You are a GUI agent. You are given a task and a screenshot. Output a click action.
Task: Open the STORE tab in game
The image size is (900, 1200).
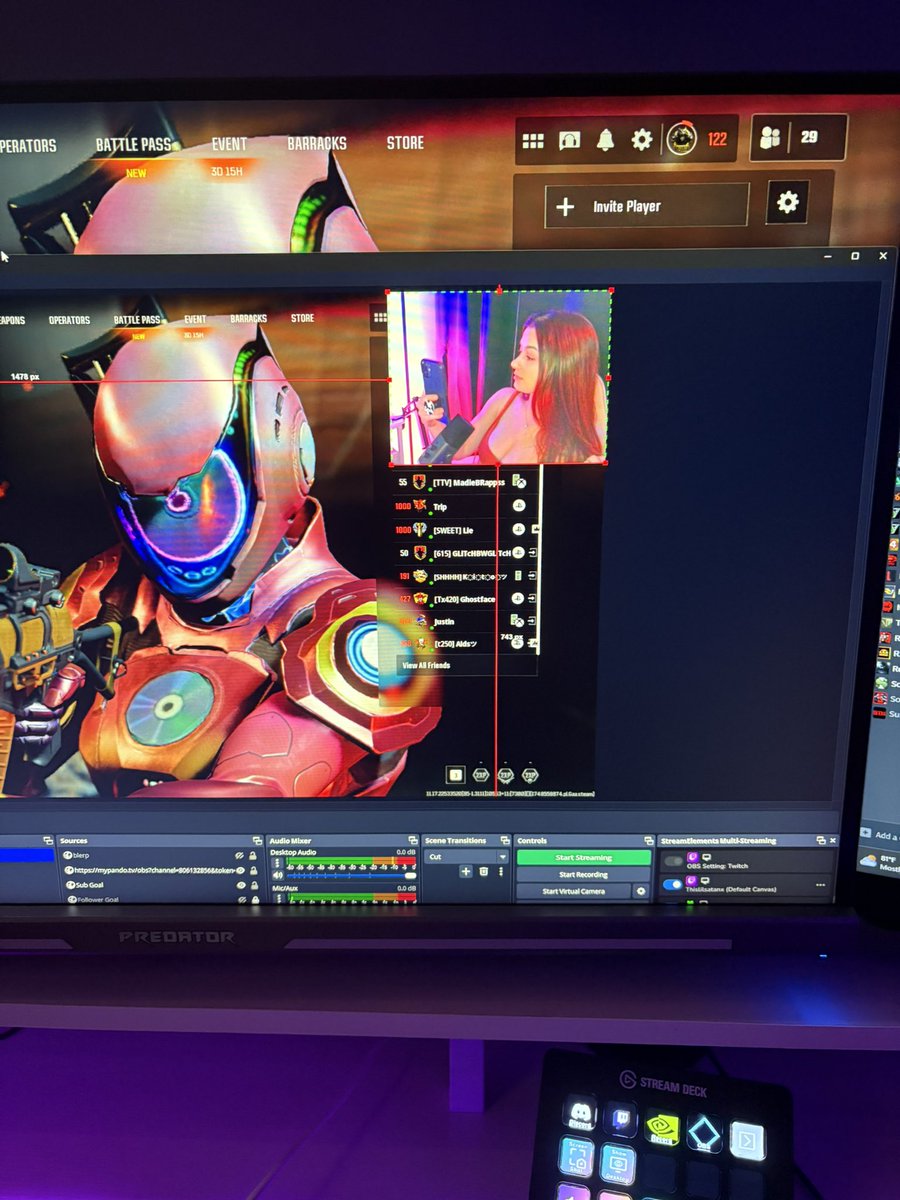[x=405, y=143]
